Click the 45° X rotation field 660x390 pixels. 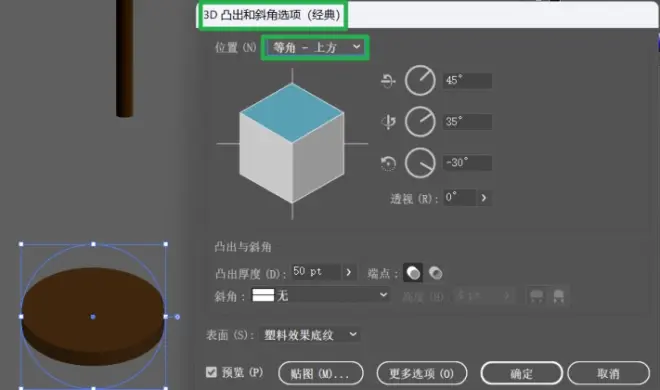(467, 80)
